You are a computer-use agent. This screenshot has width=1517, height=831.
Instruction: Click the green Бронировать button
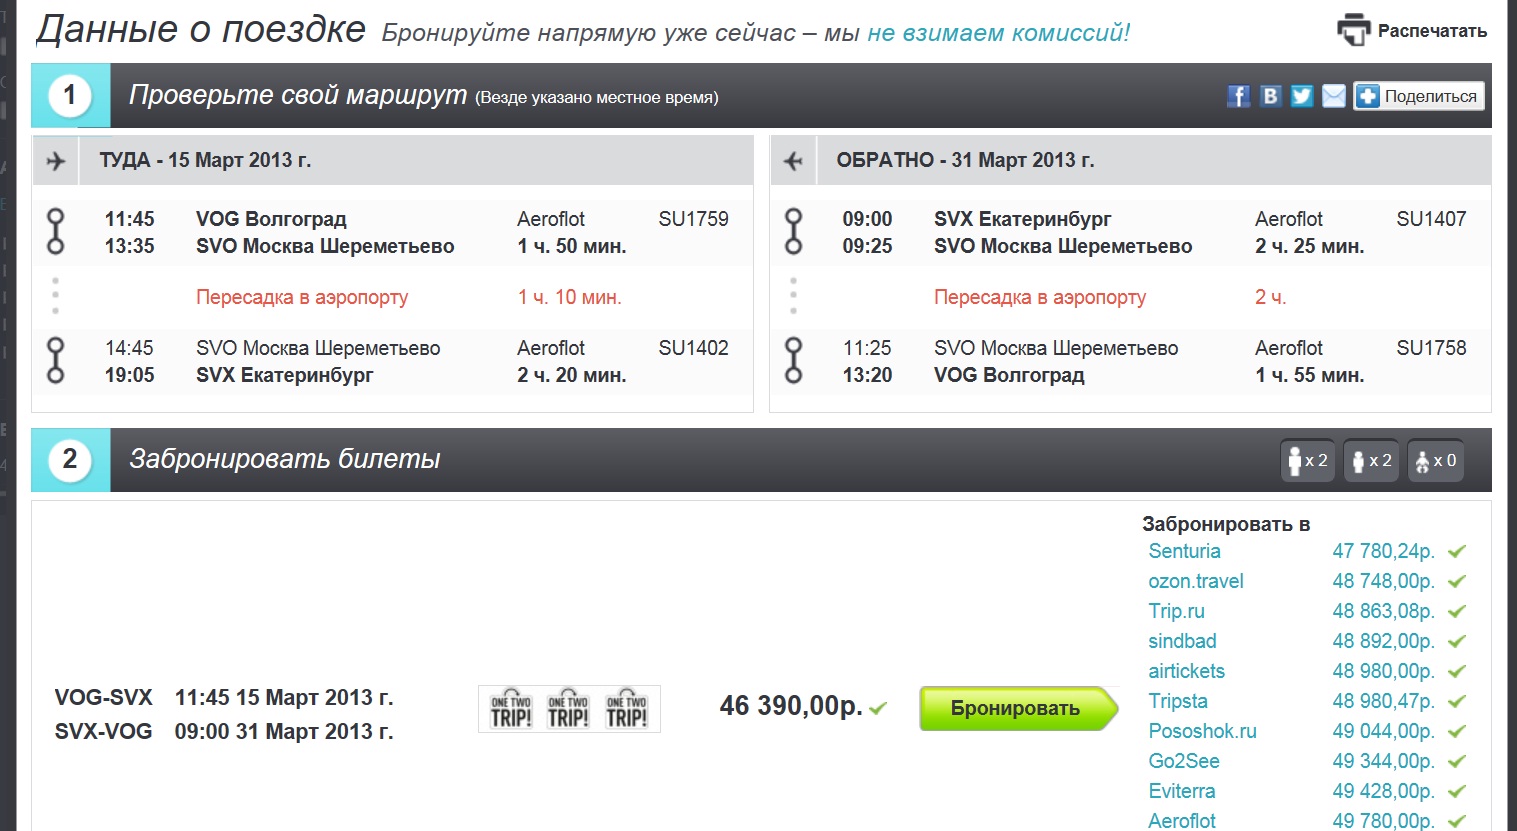(x=1017, y=708)
